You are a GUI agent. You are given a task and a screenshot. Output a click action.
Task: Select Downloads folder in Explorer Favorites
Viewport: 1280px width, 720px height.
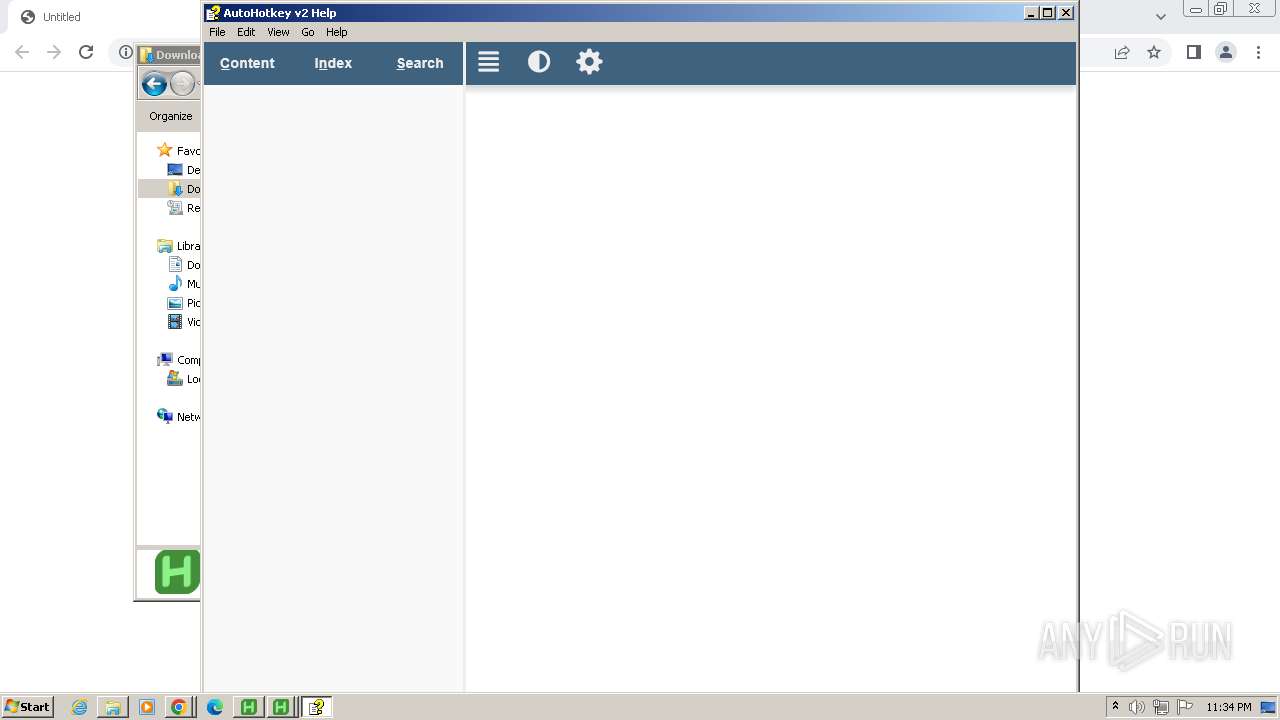[176, 189]
